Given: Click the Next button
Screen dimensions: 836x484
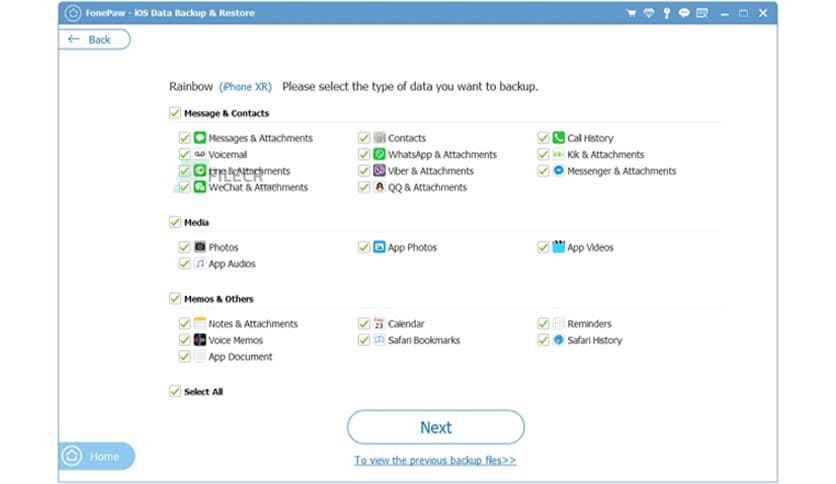Looking at the screenshot, I should pos(436,427).
